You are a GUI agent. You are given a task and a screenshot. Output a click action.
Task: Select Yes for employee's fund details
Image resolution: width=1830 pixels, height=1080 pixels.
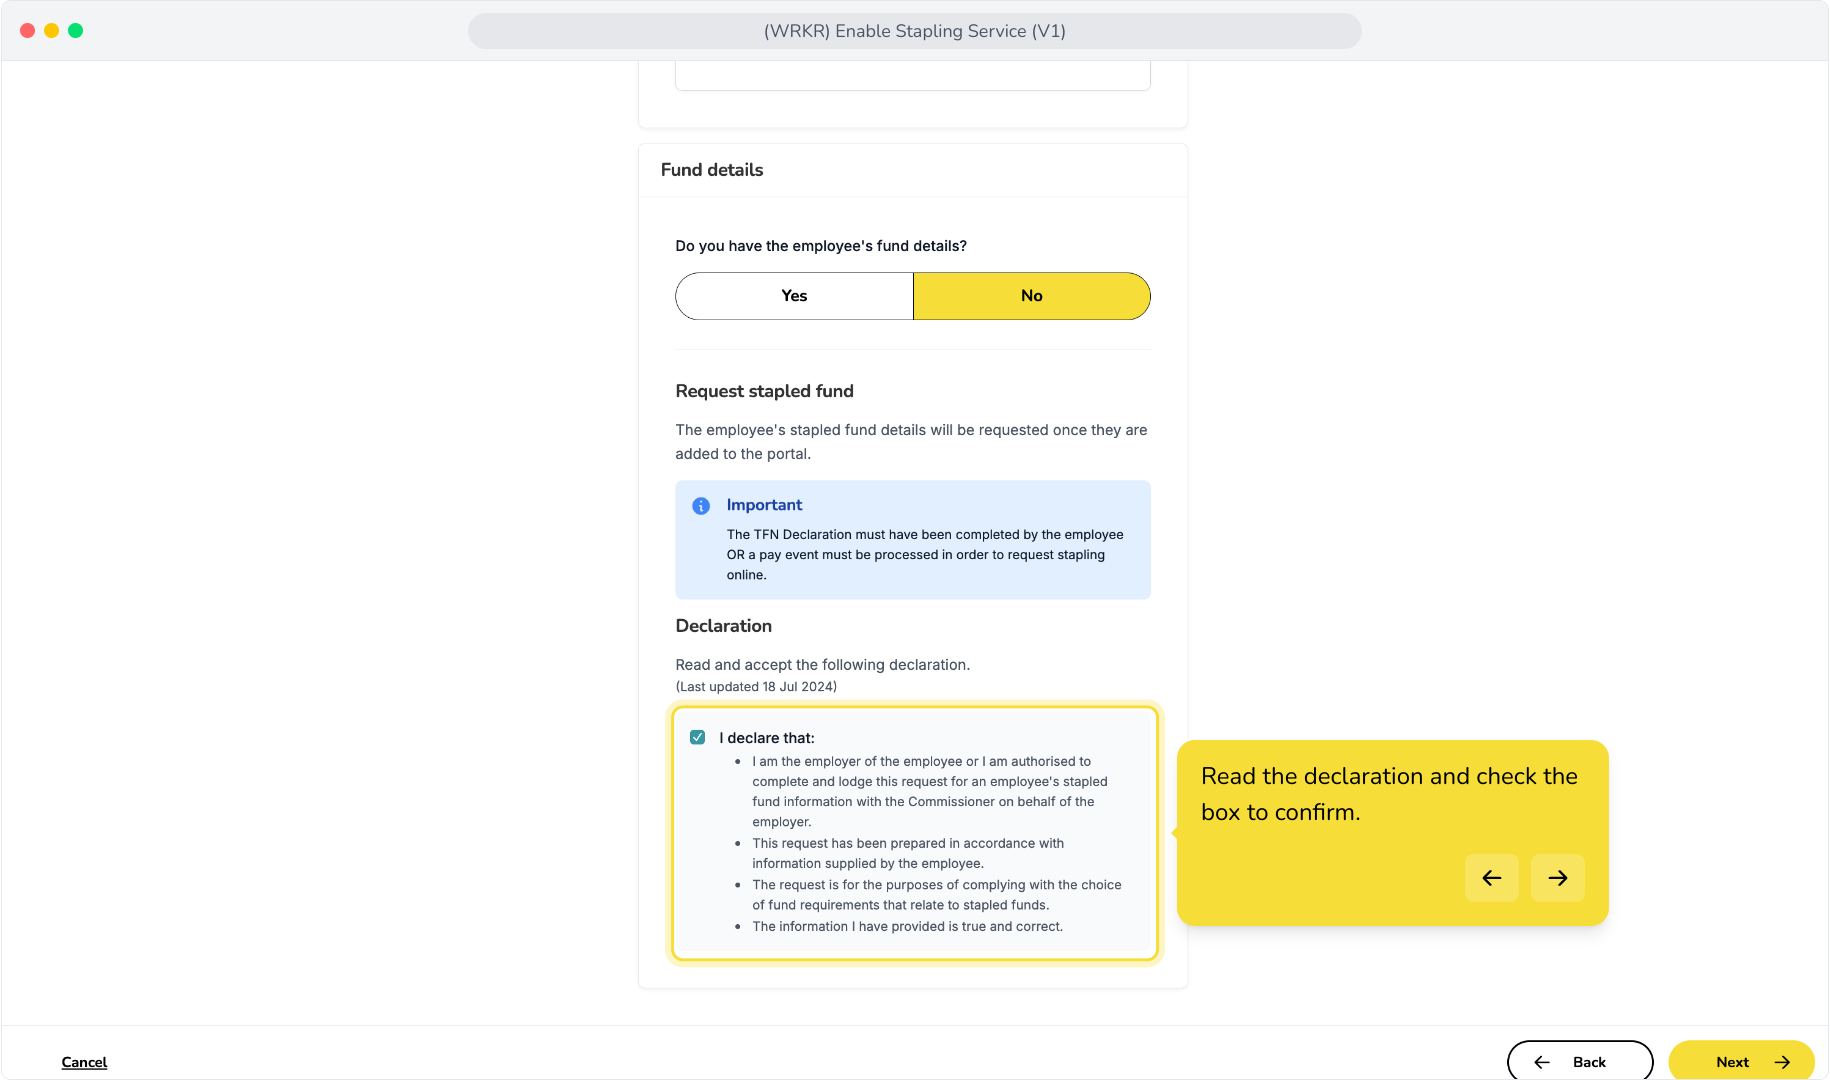pyautogui.click(x=794, y=296)
